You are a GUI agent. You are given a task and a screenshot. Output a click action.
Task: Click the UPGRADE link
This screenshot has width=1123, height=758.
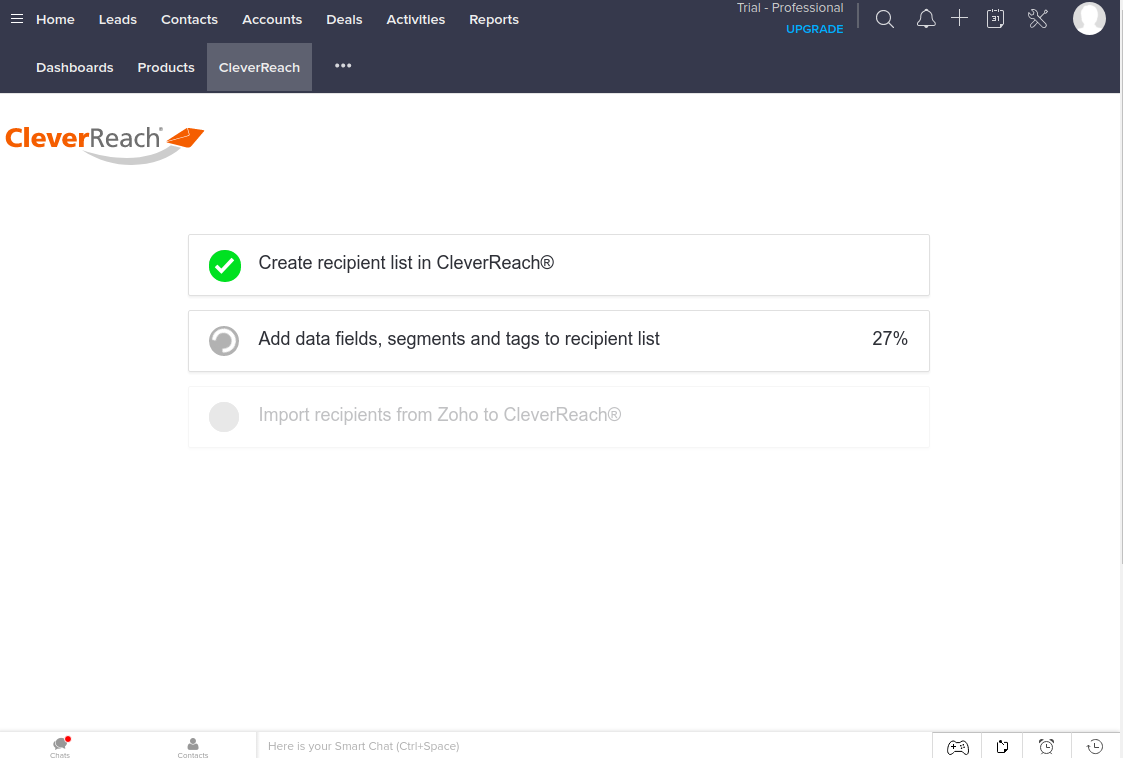[814, 29]
